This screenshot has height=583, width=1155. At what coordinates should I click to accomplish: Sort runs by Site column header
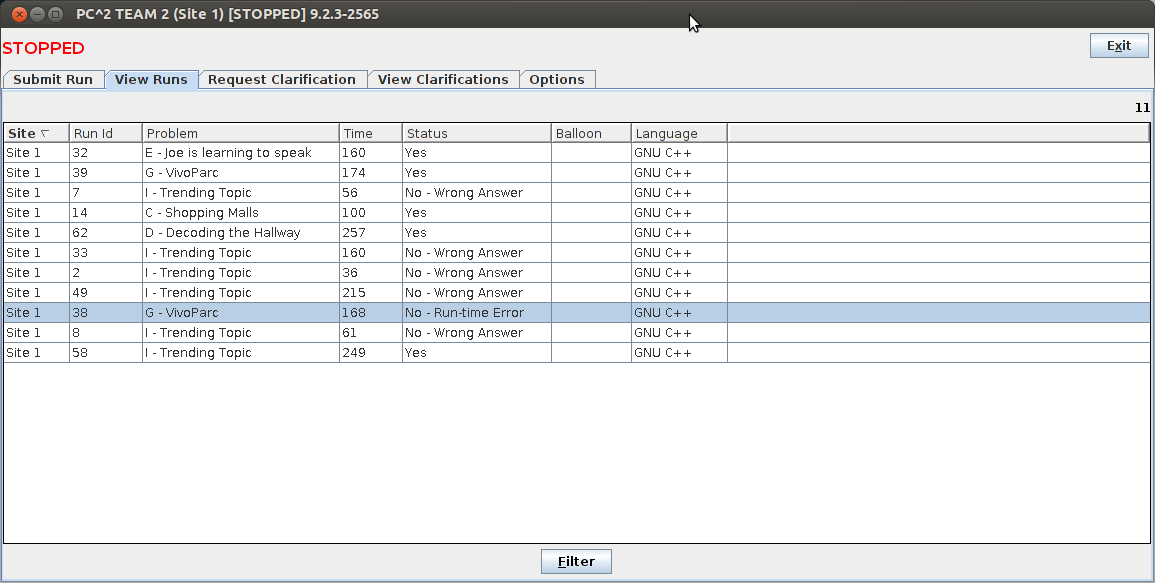(36, 133)
